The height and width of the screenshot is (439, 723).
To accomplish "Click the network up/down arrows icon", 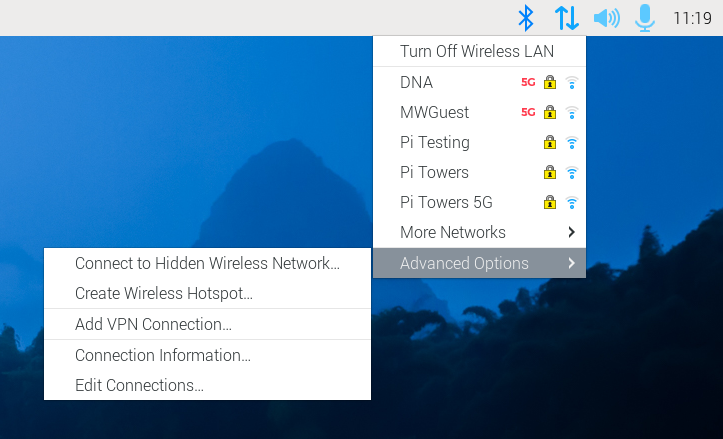I will [x=567, y=18].
